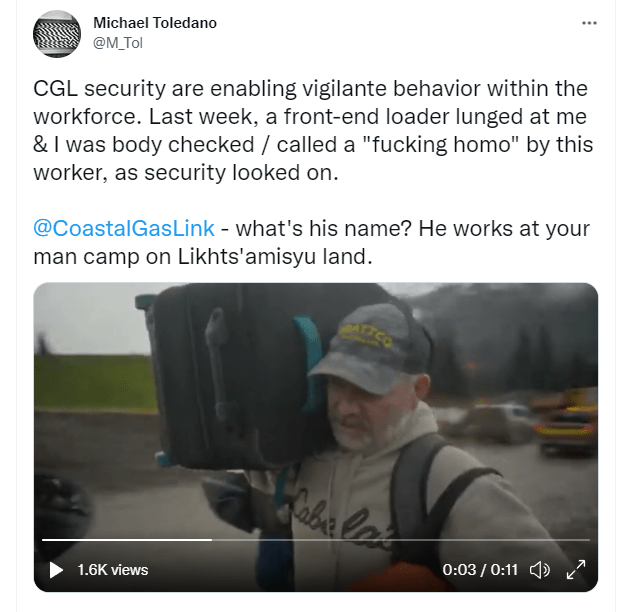Click the video frame showing the man
This screenshot has width=624, height=612.
[x=316, y=437]
